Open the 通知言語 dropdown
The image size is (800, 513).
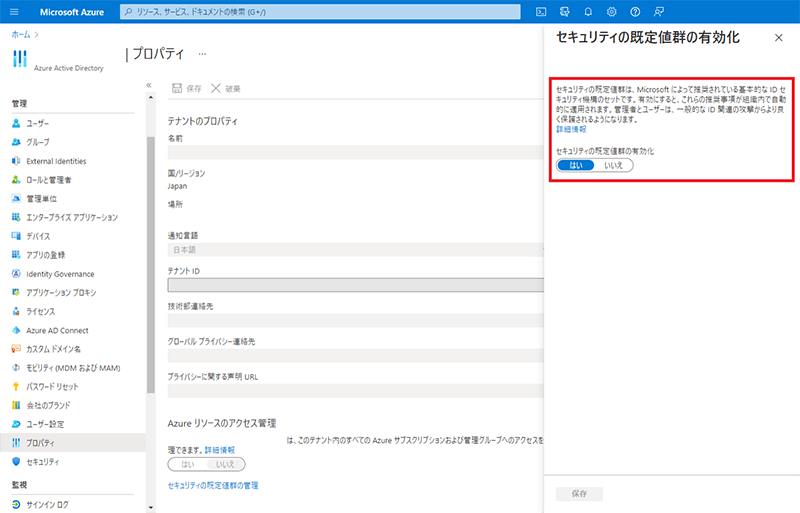(x=356, y=250)
